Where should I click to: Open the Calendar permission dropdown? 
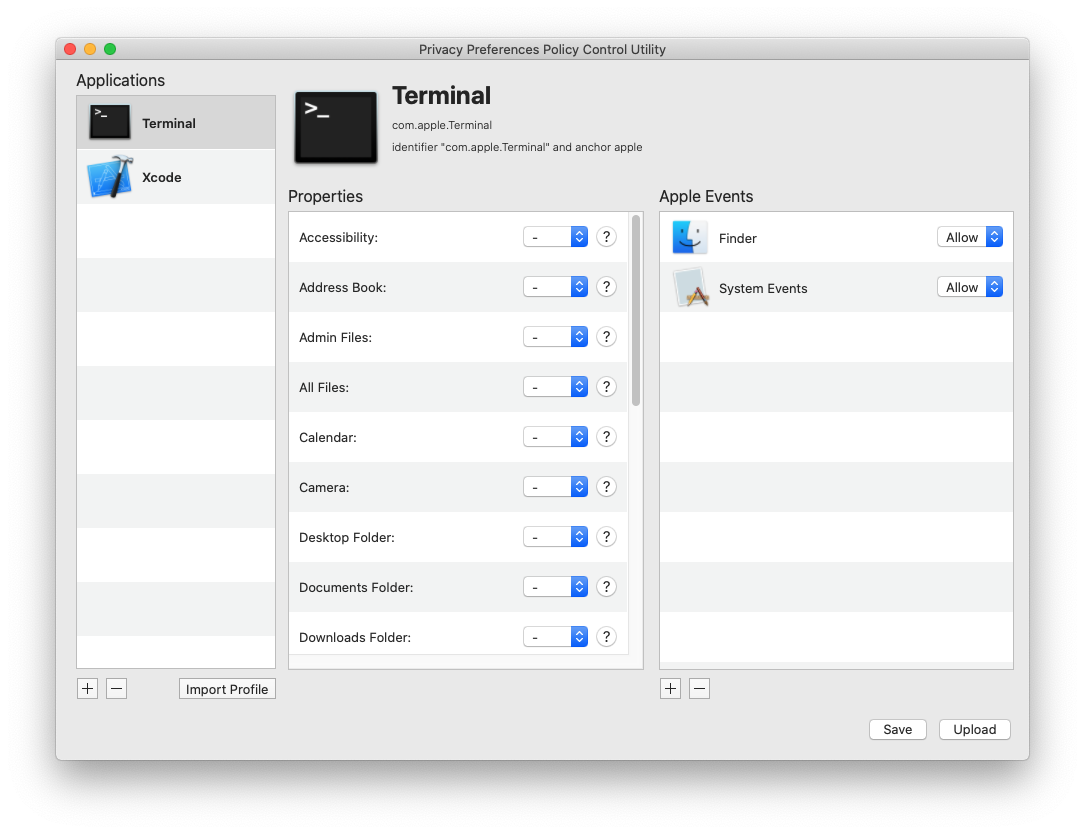click(555, 436)
